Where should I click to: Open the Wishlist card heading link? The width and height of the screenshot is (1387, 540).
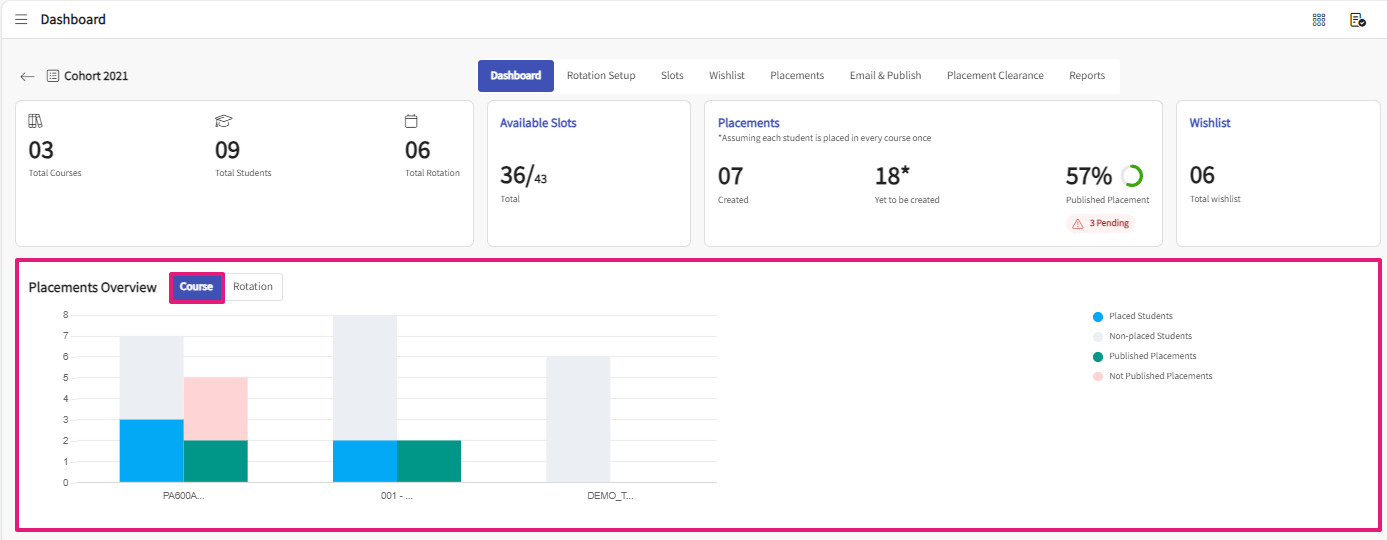tap(1210, 123)
